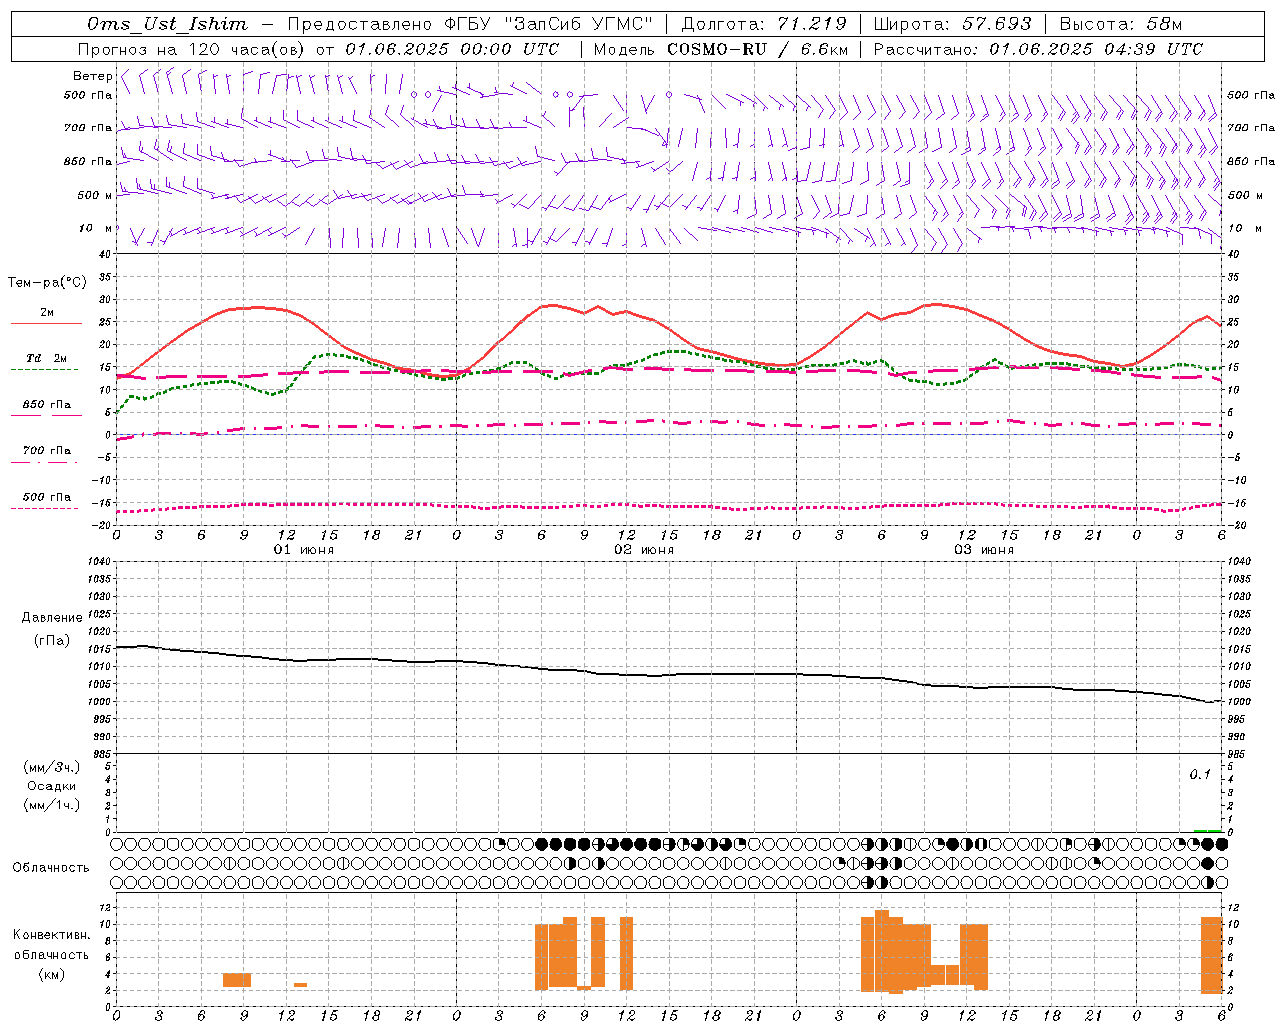Click the Облачность cloud cover label

click(51, 868)
